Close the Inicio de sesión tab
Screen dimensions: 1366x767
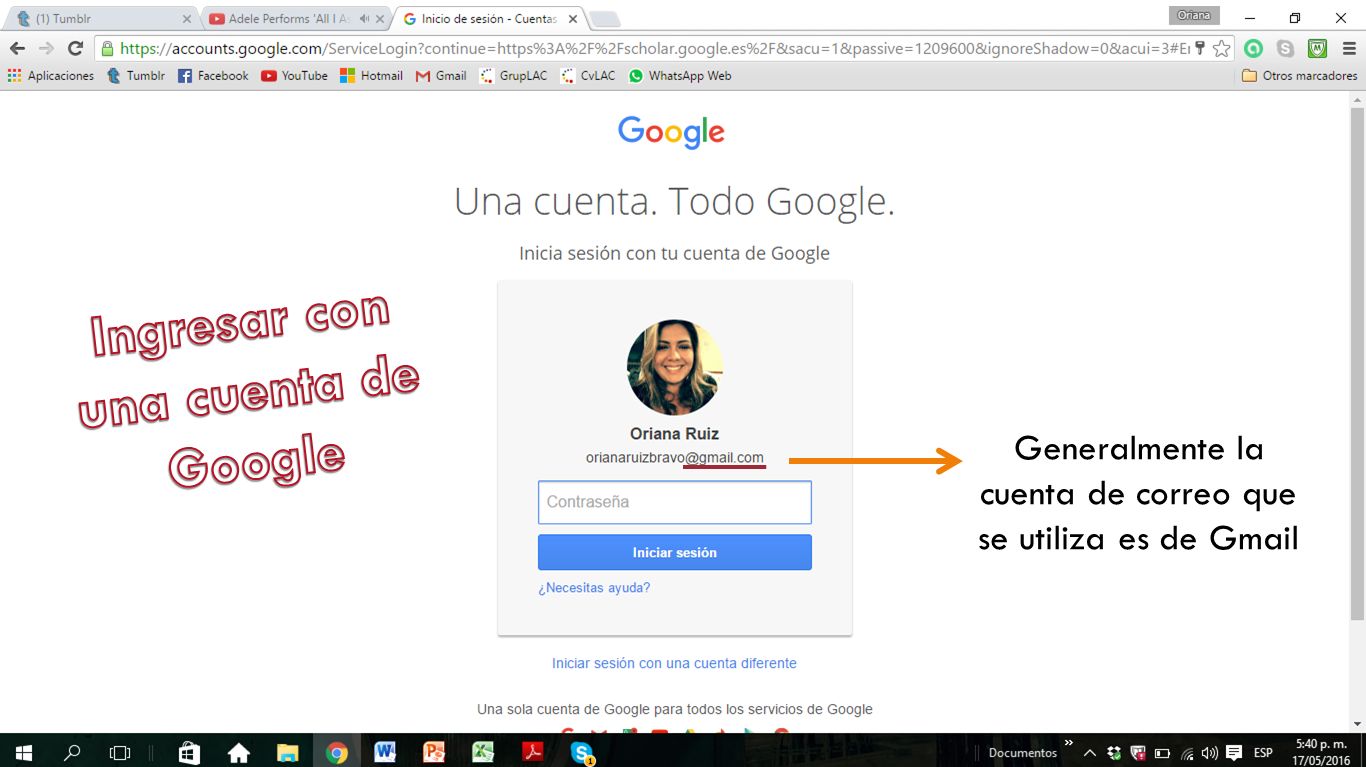click(x=573, y=19)
